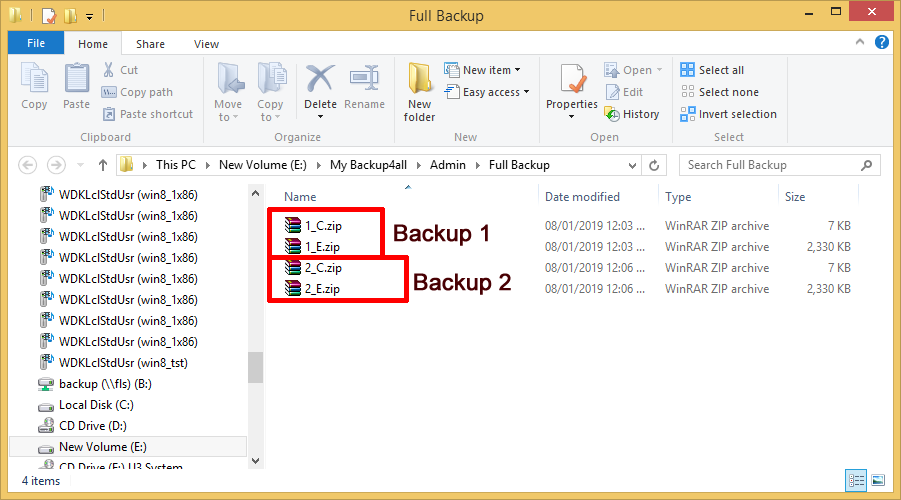Create a New folder
Image resolution: width=901 pixels, height=500 pixels.
pyautogui.click(x=419, y=92)
